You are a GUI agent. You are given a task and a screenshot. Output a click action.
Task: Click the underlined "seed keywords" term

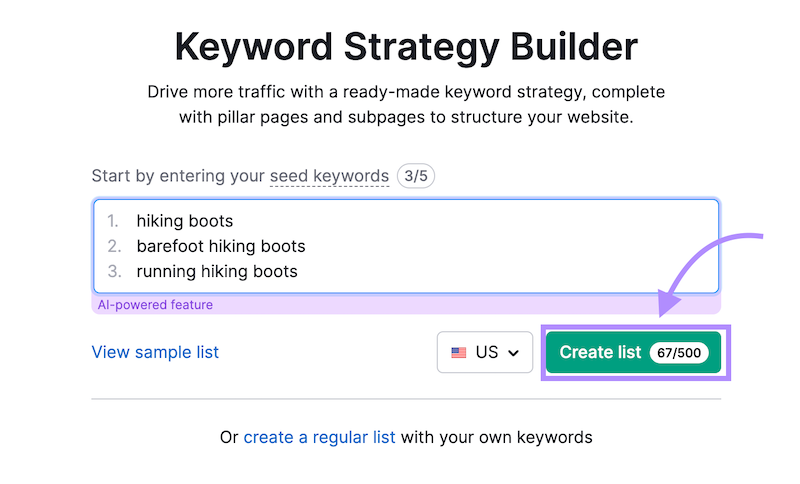pos(329,176)
